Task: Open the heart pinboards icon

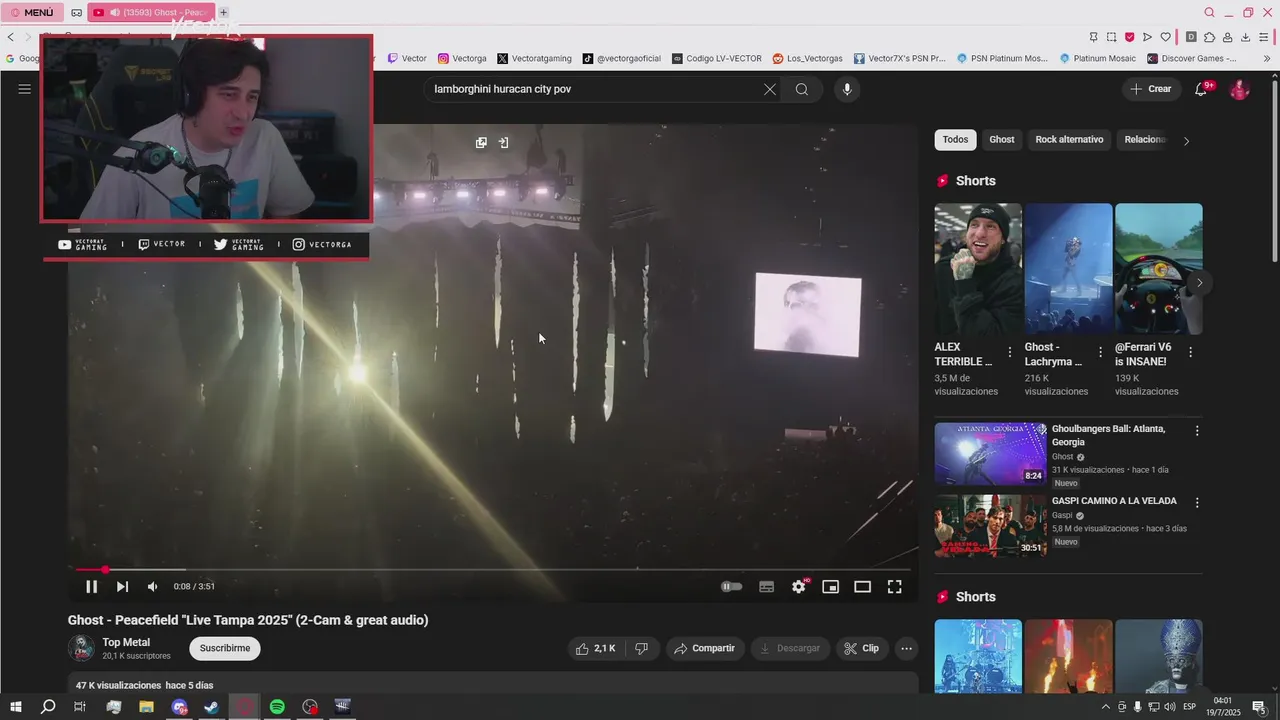Action: point(1165,37)
